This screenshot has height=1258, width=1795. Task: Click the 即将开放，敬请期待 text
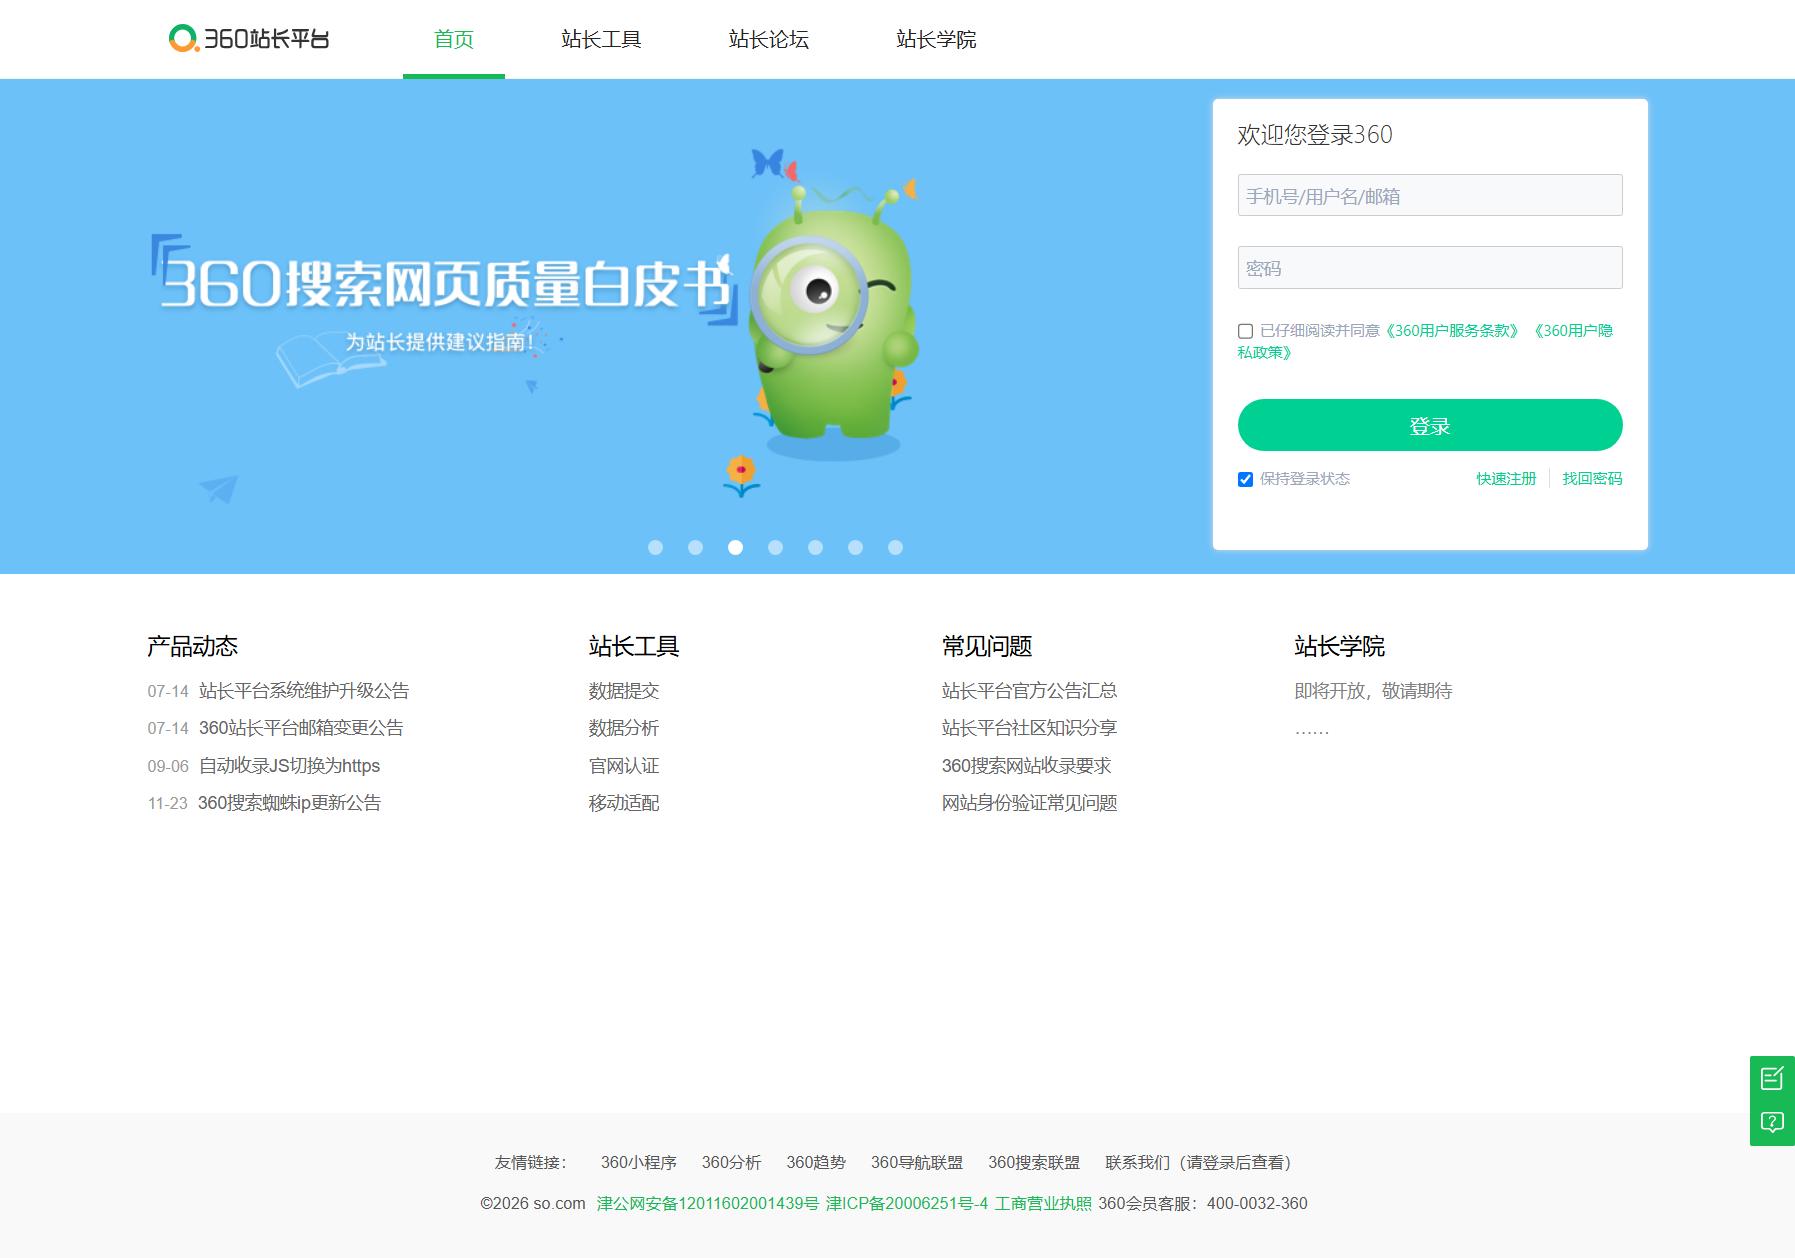tap(1373, 691)
